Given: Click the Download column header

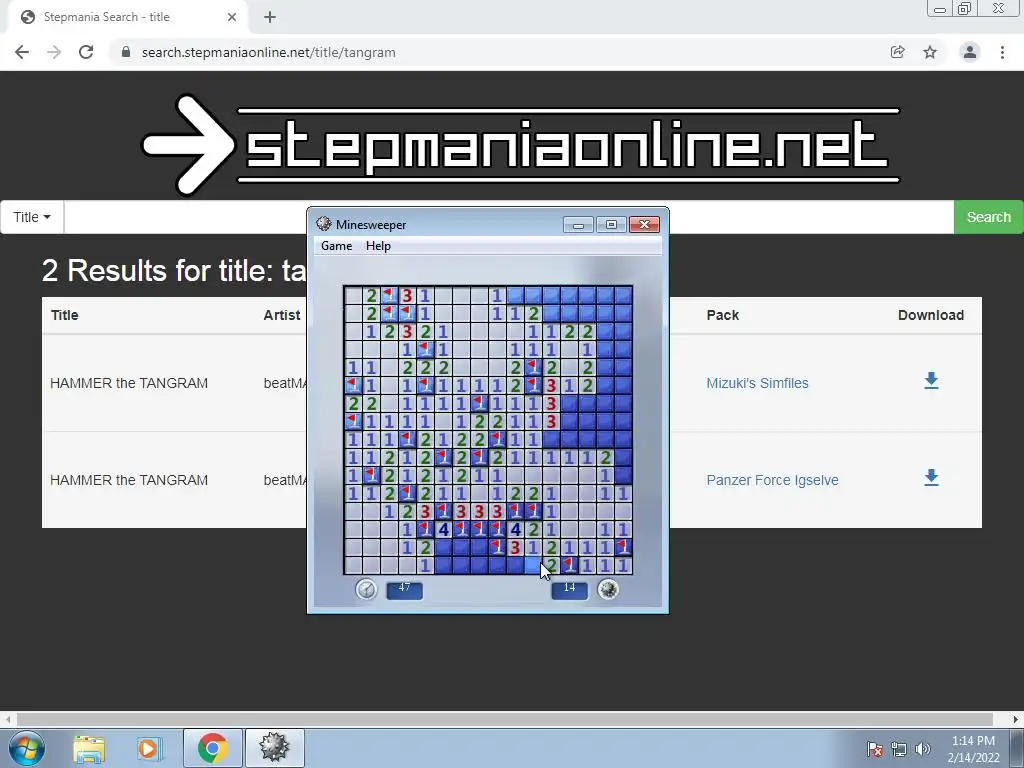Looking at the screenshot, I should pos(931,315).
